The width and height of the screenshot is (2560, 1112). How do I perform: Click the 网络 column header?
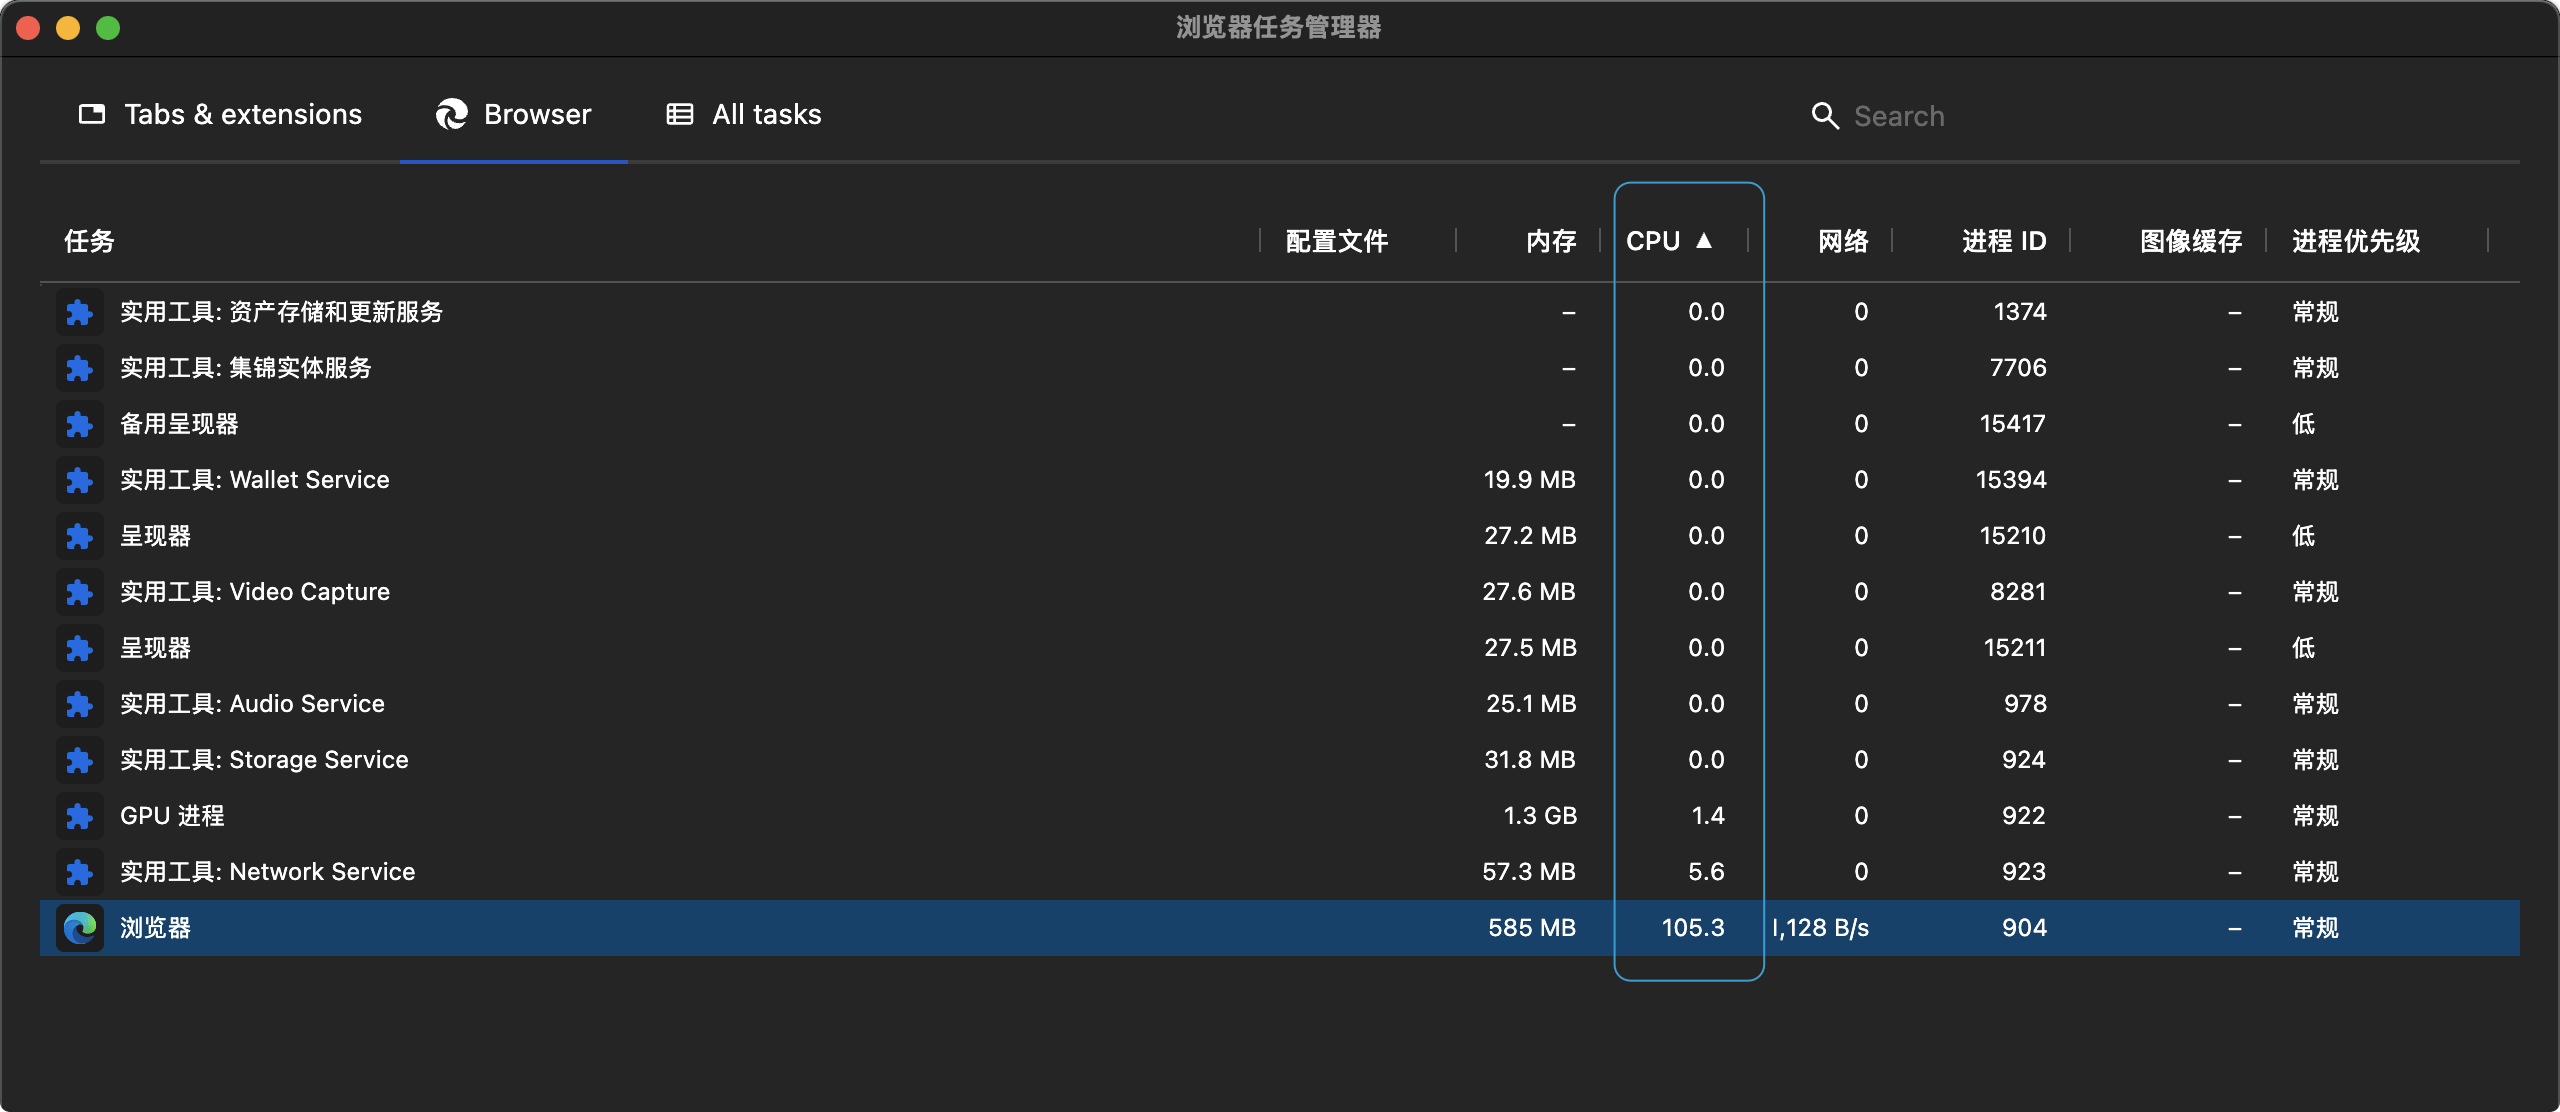pos(1842,241)
